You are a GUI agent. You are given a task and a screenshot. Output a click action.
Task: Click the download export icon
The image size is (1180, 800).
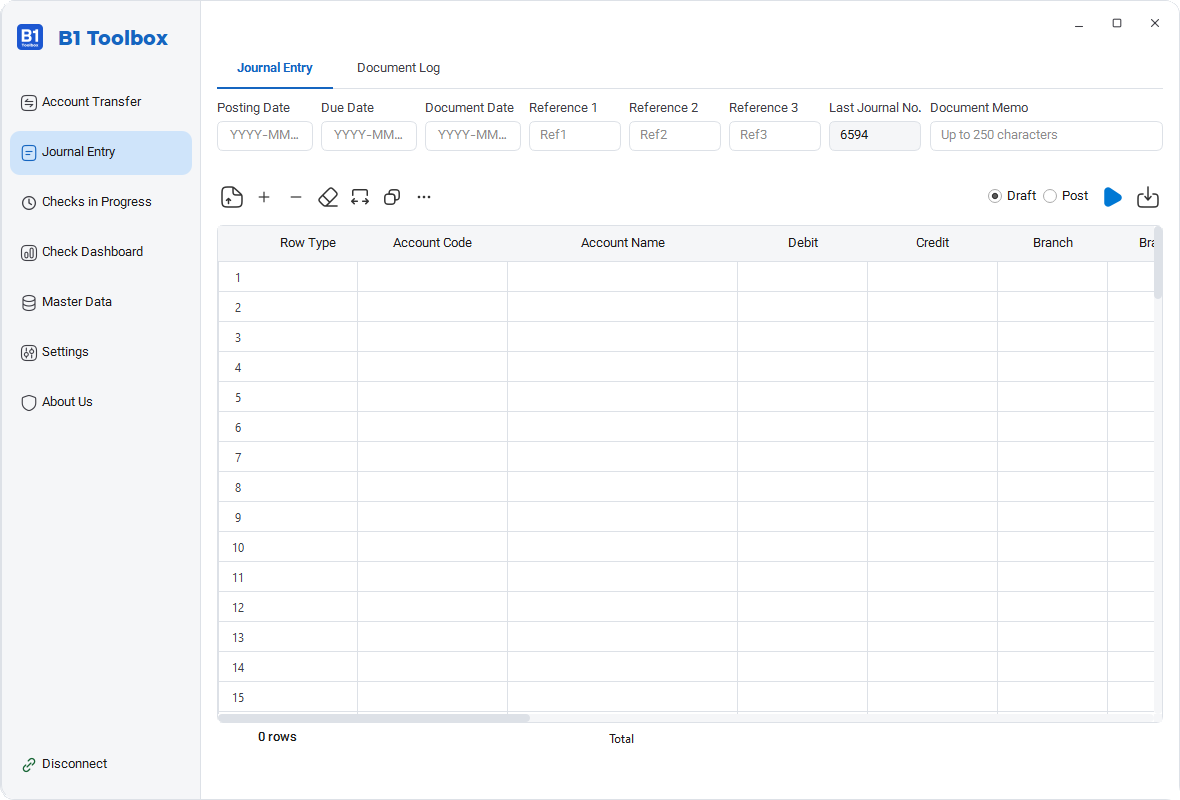[1148, 197]
